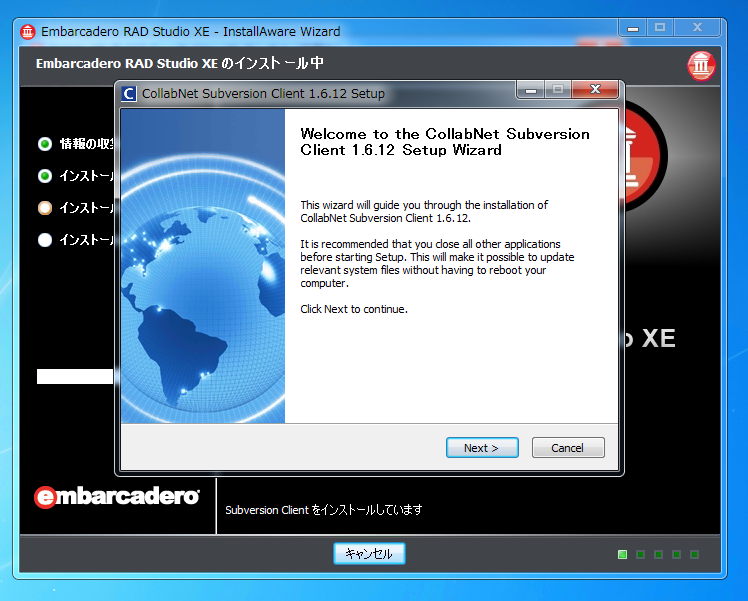Click 'This wizard will guide you' paragraph
Viewport: 748px width, 601px height.
(424, 212)
